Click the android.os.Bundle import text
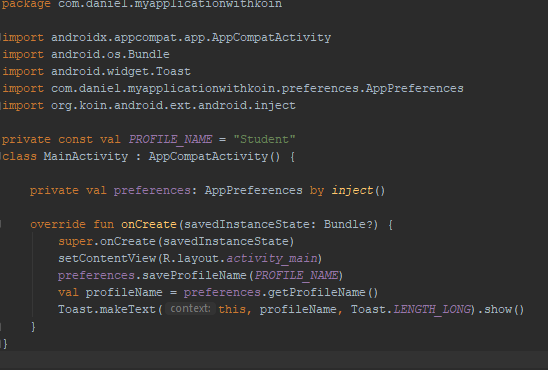The width and height of the screenshot is (548, 370). pos(110,54)
